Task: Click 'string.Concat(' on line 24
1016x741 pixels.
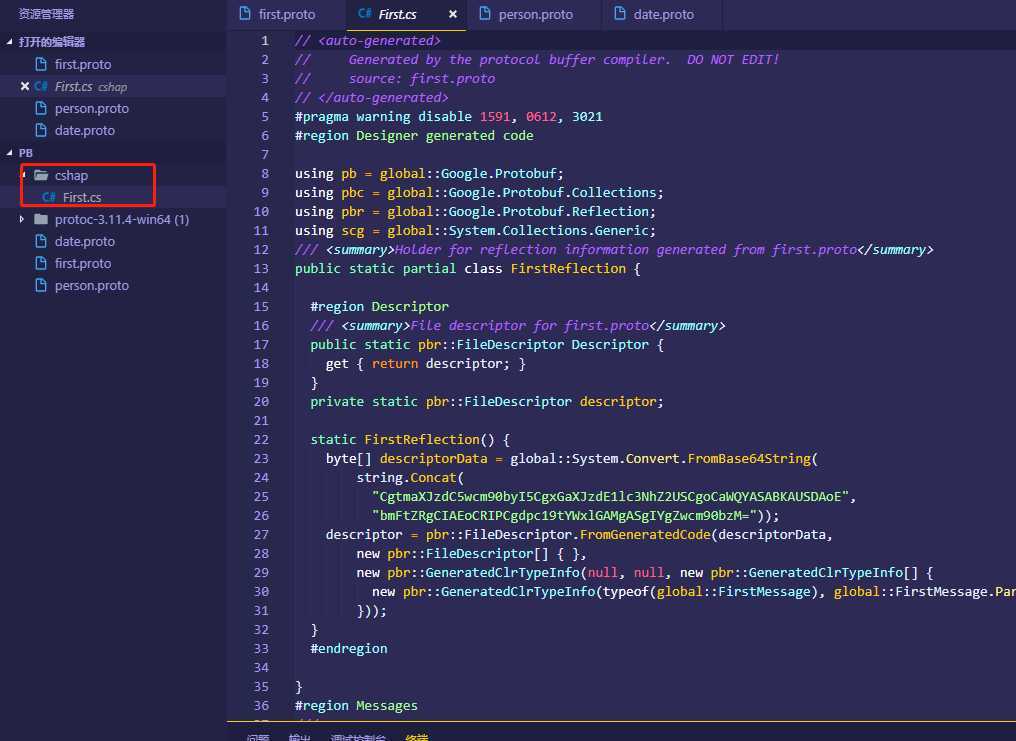Action: click(410, 477)
